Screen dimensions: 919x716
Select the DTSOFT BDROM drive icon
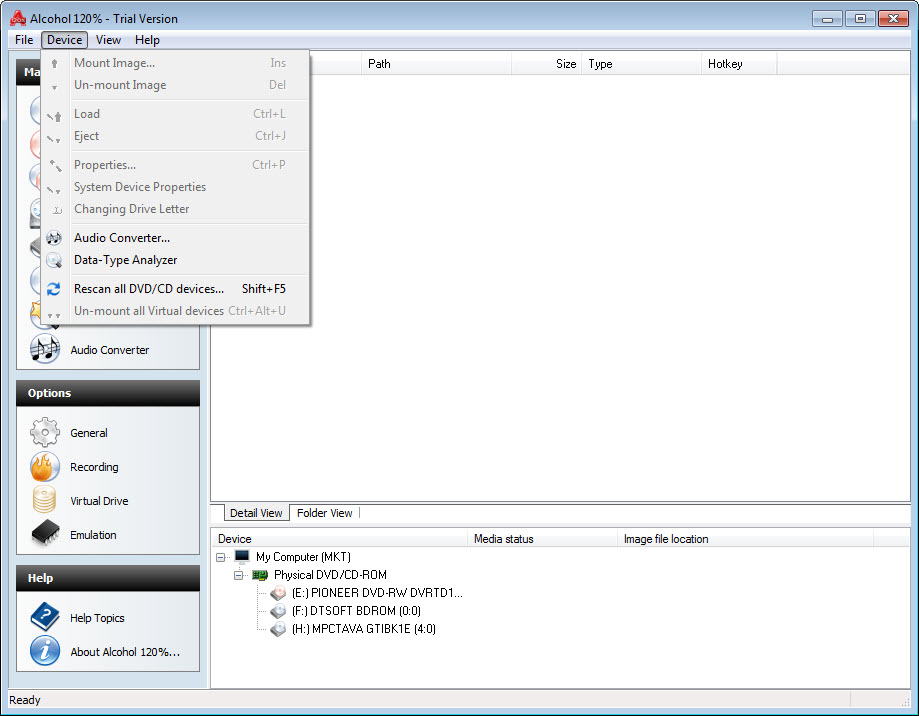tap(278, 611)
